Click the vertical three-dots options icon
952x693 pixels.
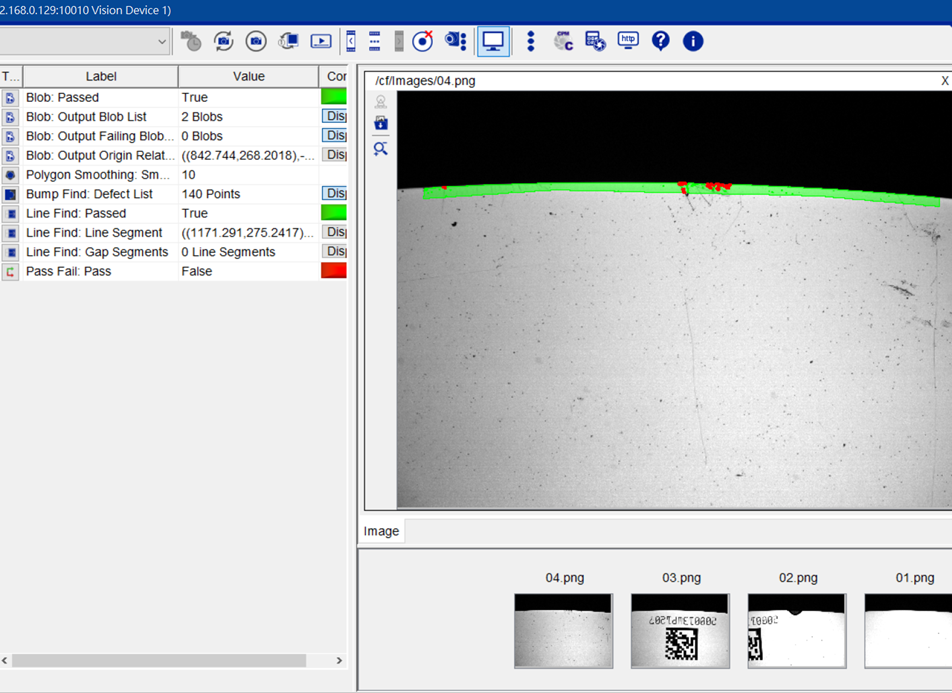pos(531,41)
